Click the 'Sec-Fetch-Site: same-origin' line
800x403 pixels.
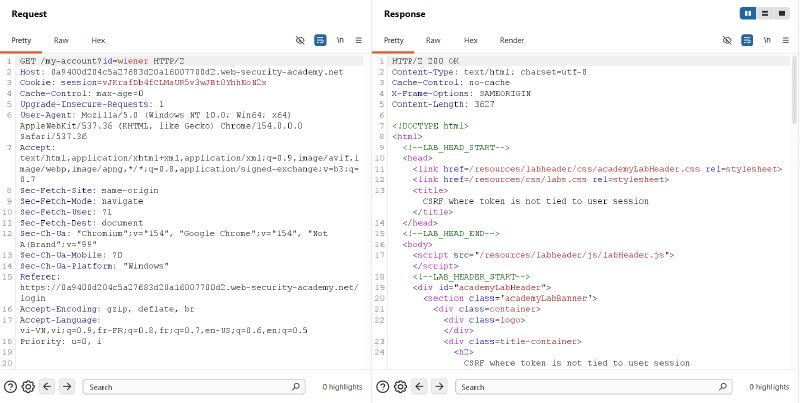(x=89, y=190)
